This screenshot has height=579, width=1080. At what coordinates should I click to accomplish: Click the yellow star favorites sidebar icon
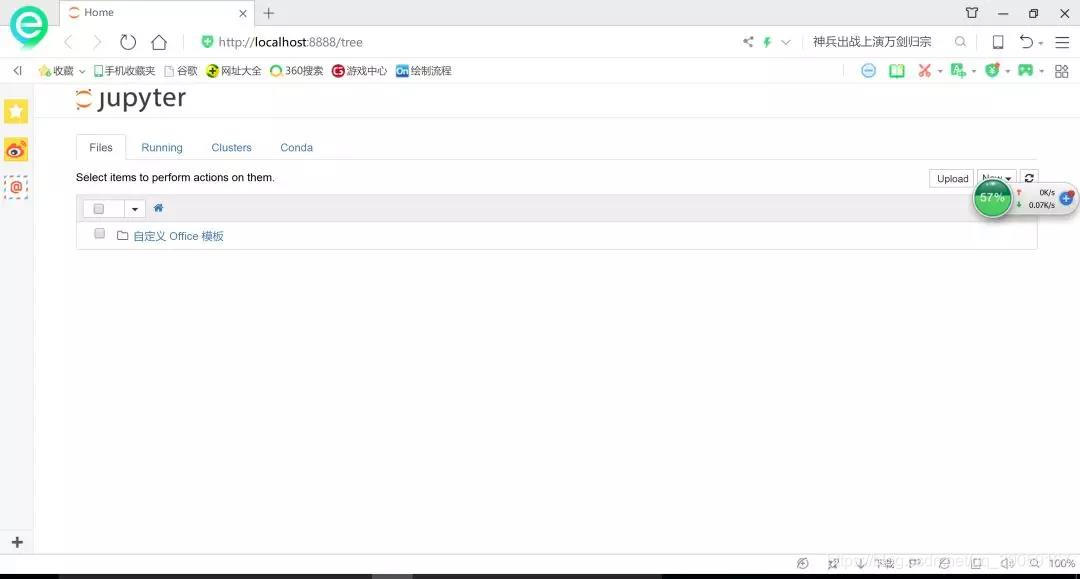(x=16, y=112)
